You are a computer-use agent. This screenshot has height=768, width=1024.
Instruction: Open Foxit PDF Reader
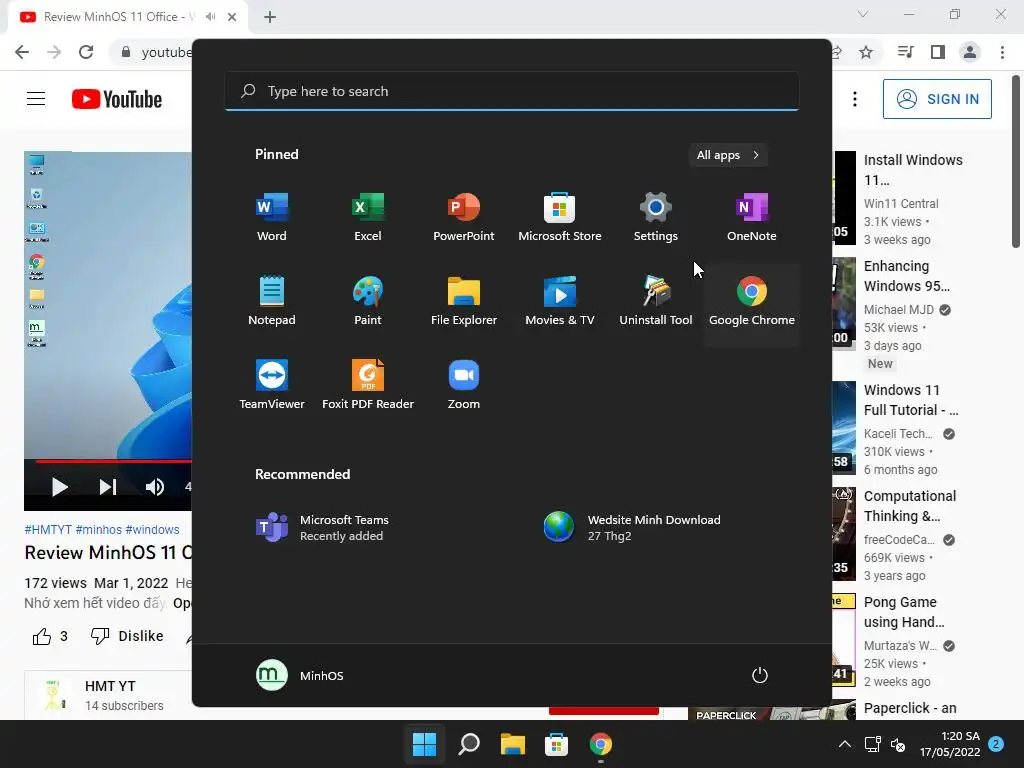[368, 385]
